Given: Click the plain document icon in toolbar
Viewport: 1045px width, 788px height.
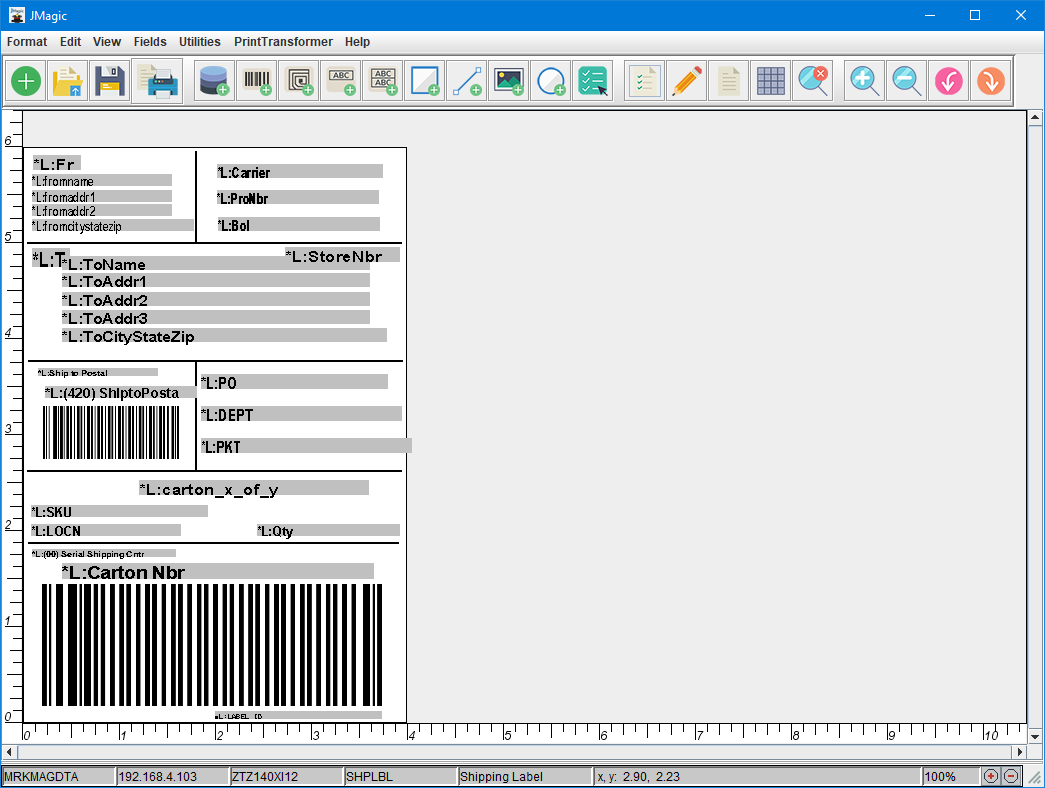Looking at the screenshot, I should (x=728, y=81).
